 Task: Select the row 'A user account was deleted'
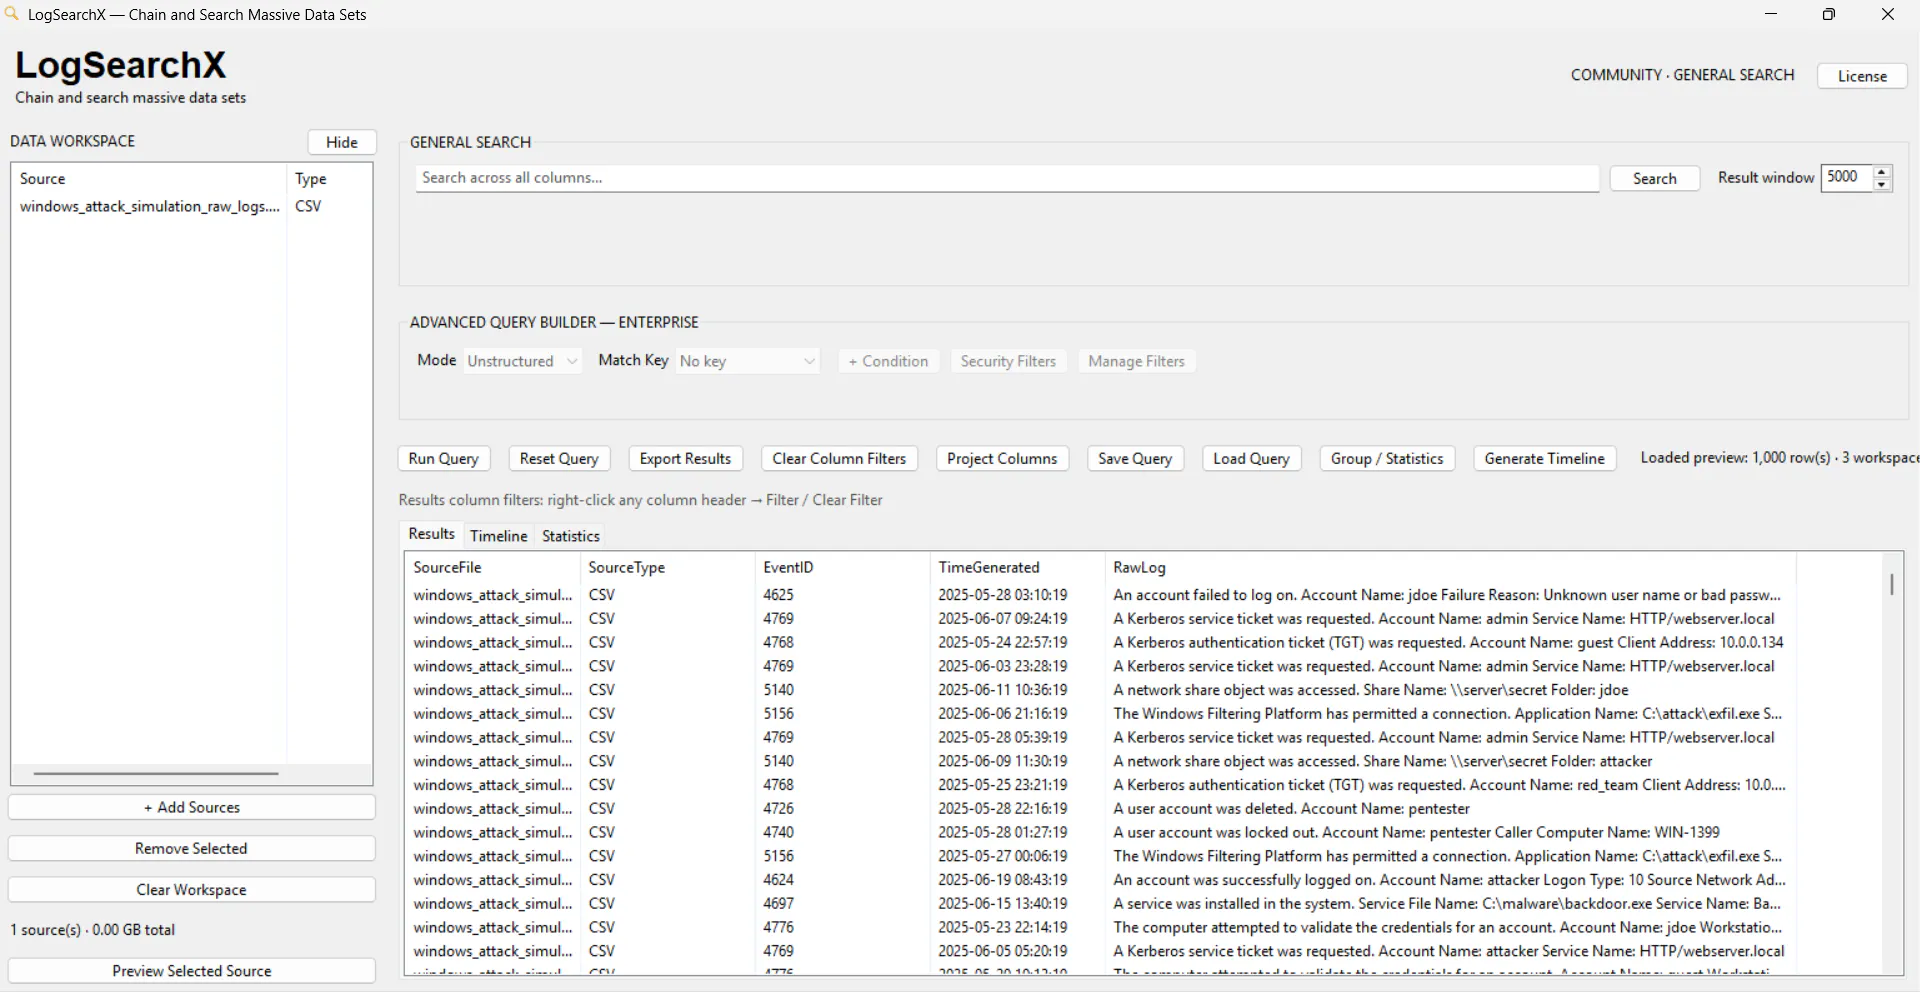[x=1100, y=808]
